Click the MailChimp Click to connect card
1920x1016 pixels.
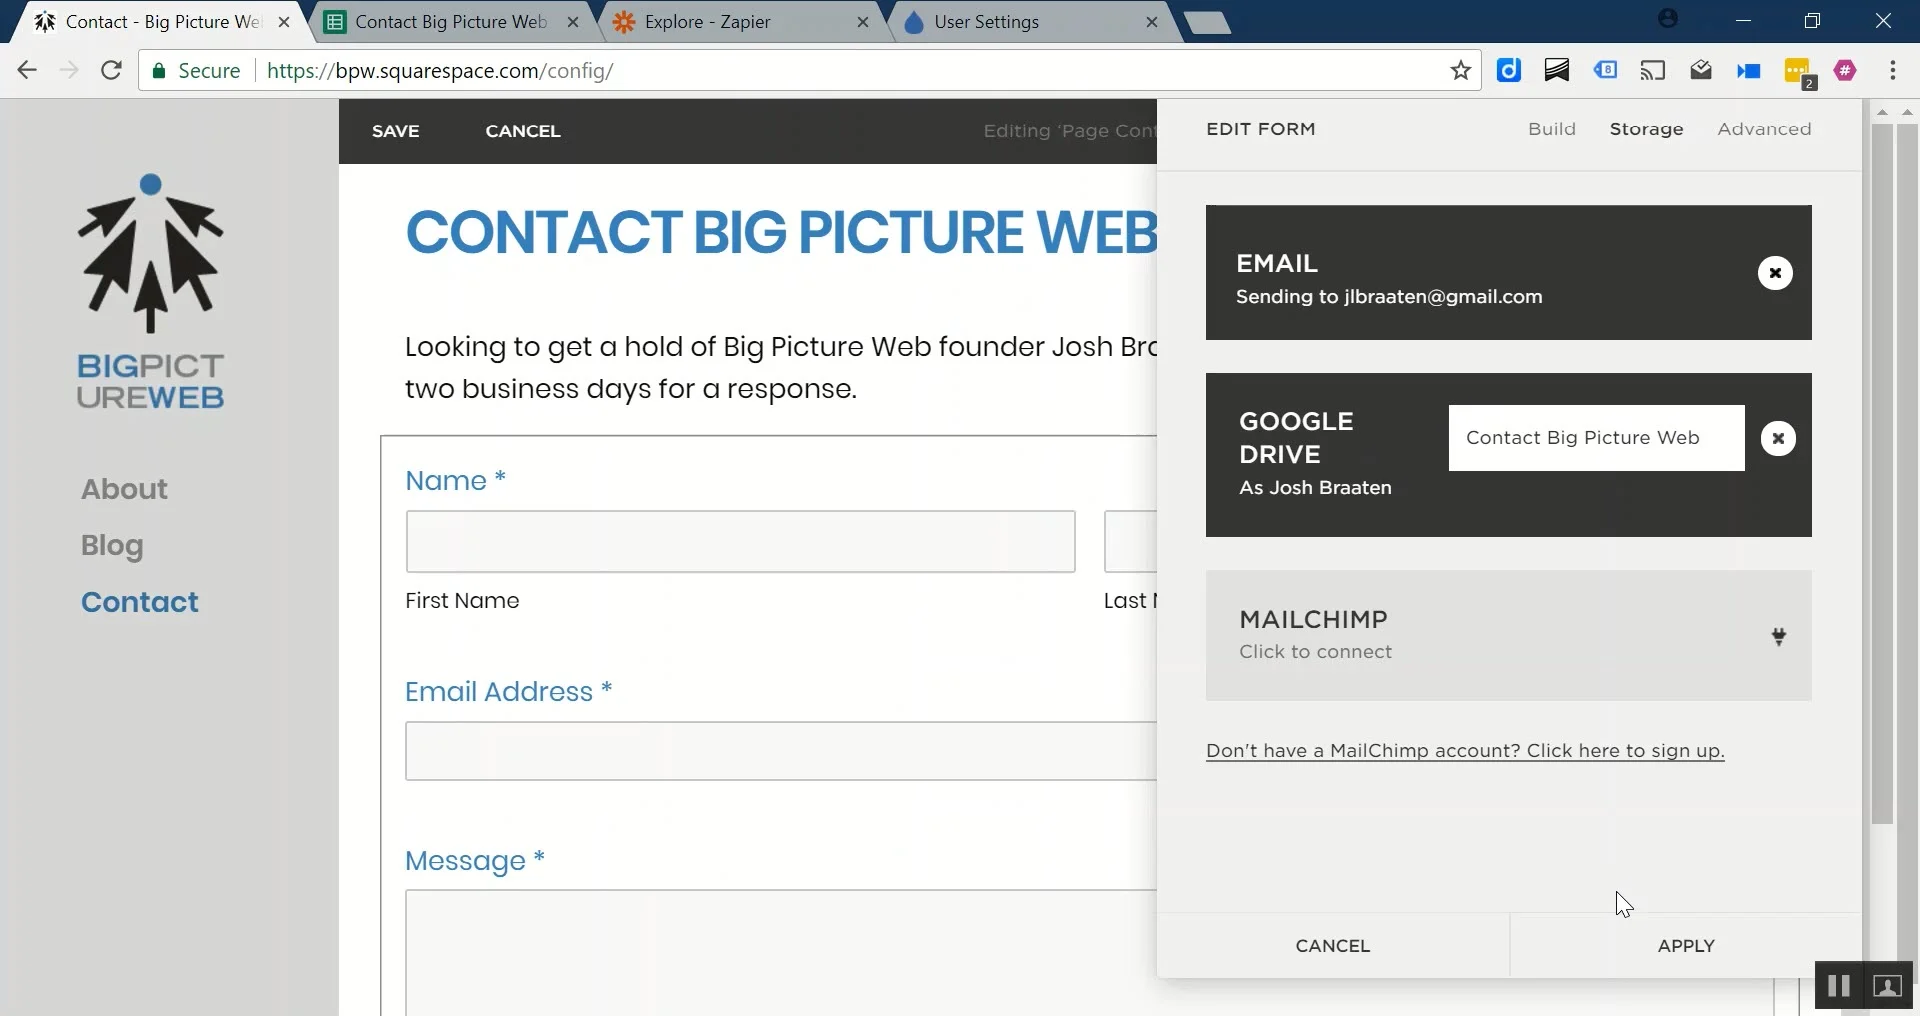[x=1508, y=635]
